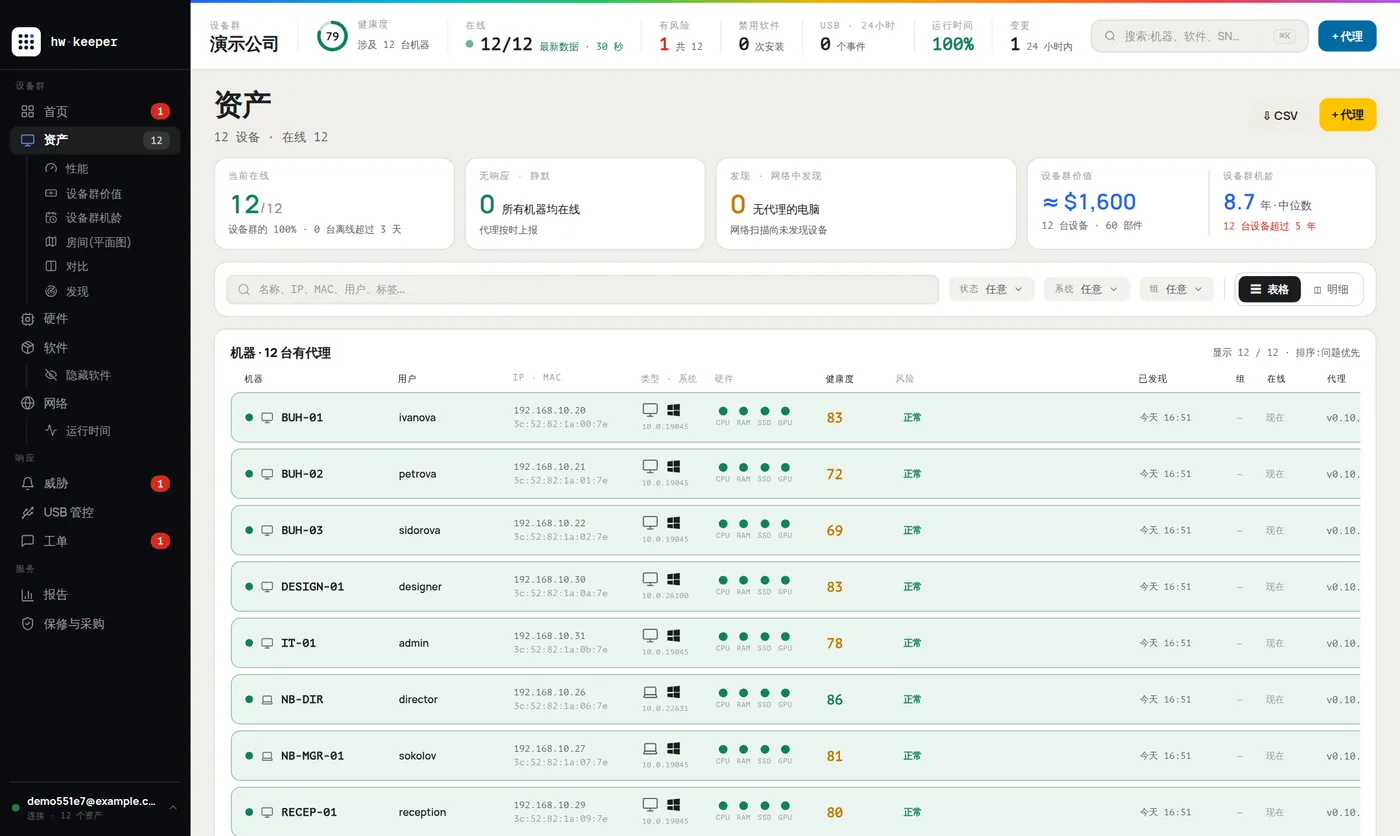This screenshot has width=1400, height=836.
Task: Click the Windows icon in BUH-01 row
Action: click(x=674, y=410)
